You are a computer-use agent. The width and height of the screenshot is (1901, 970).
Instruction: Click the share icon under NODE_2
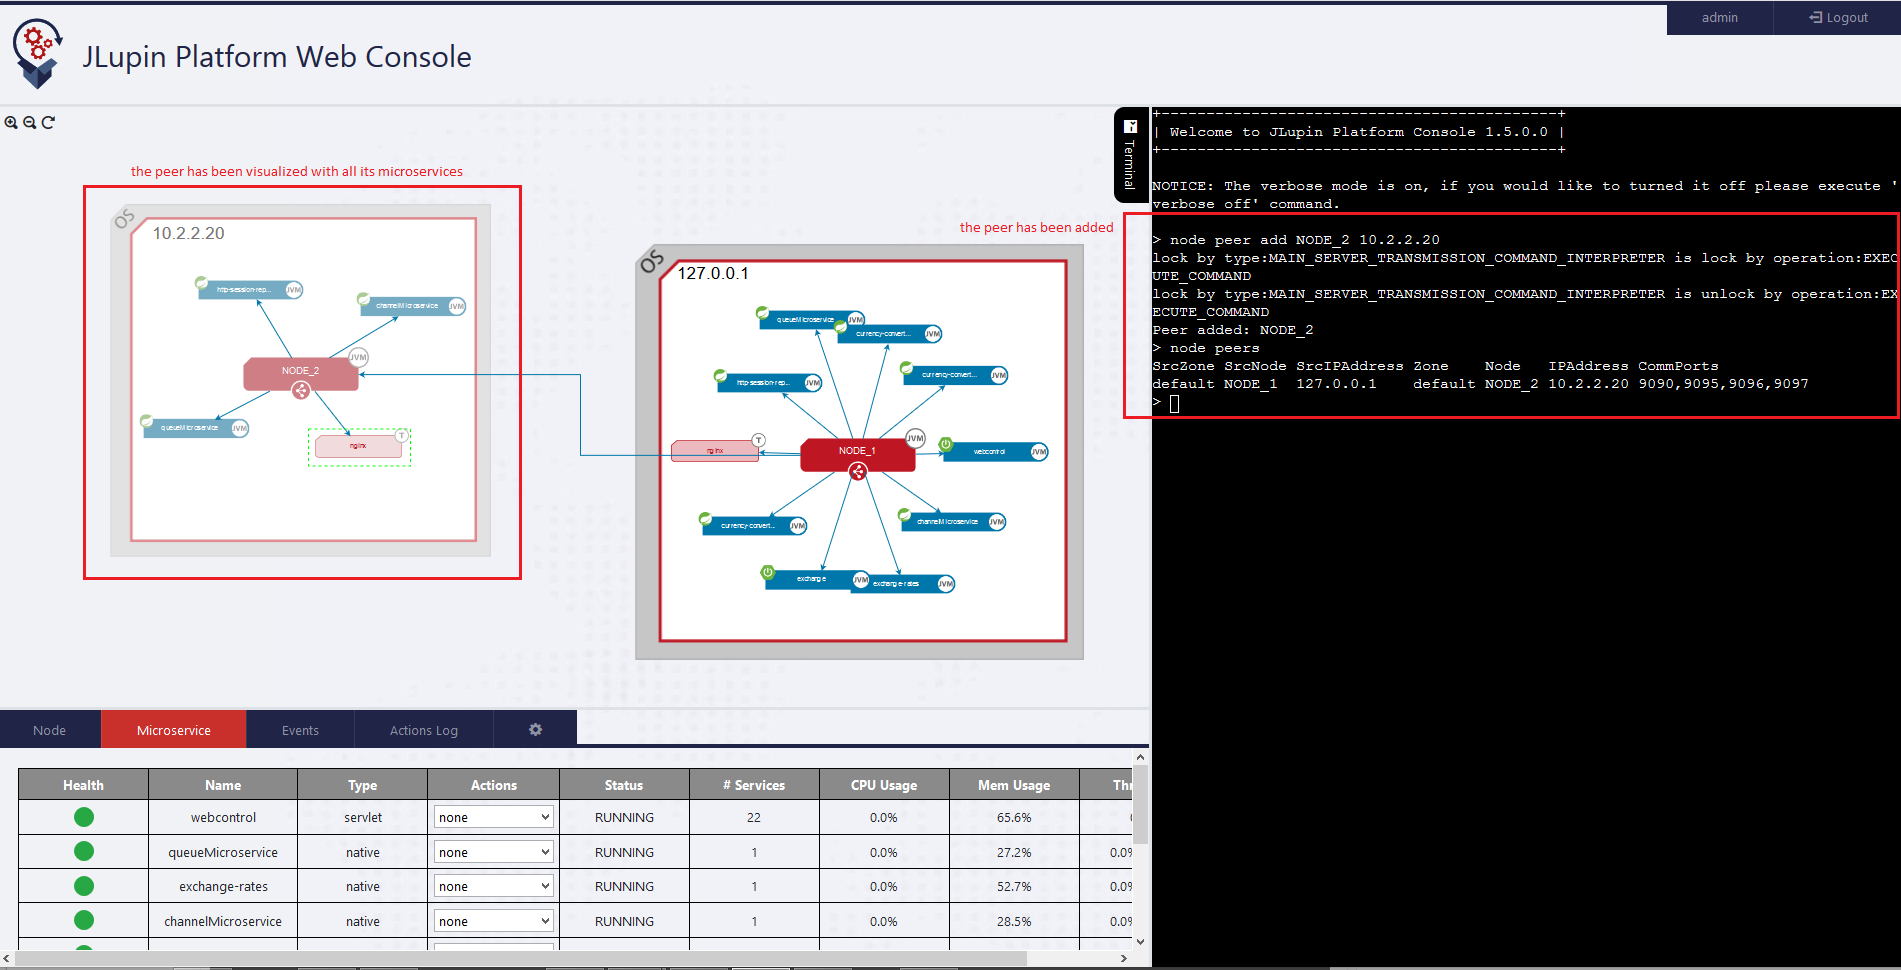(301, 391)
